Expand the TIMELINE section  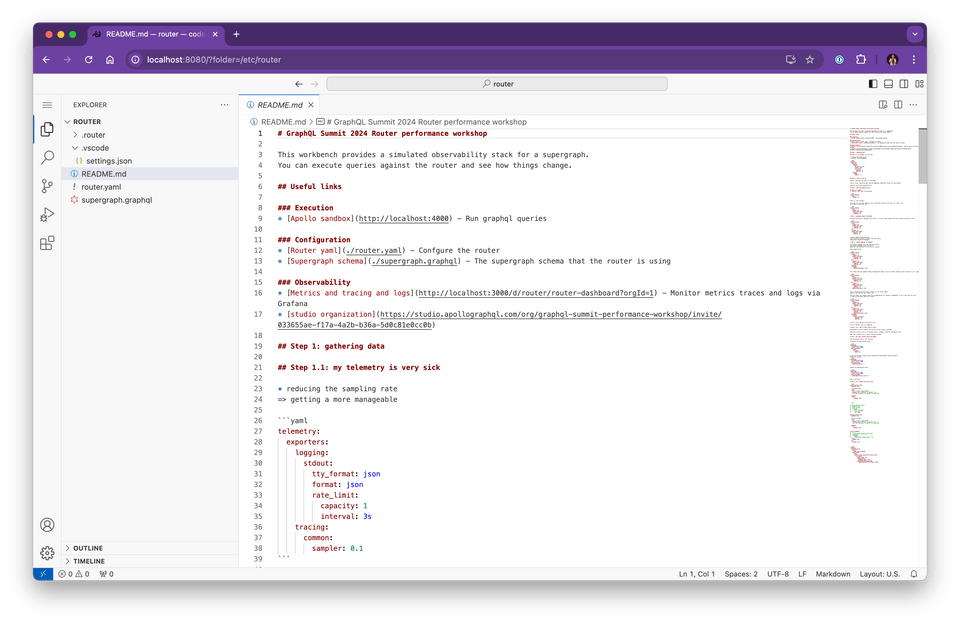click(149, 561)
